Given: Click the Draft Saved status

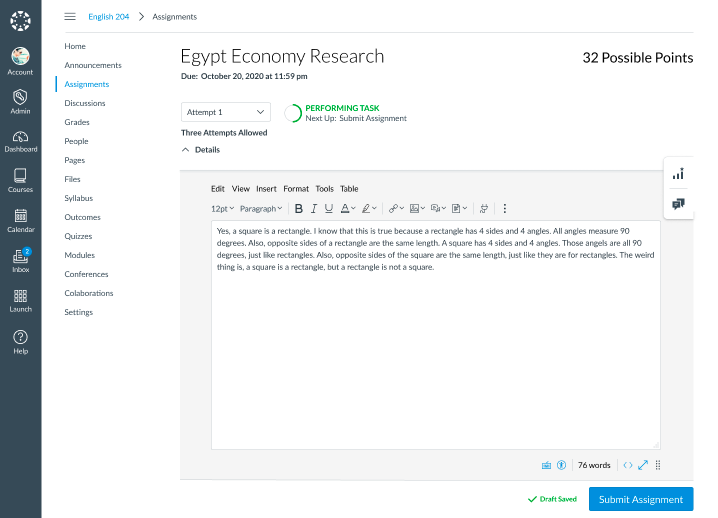Looking at the screenshot, I should pos(552,499).
